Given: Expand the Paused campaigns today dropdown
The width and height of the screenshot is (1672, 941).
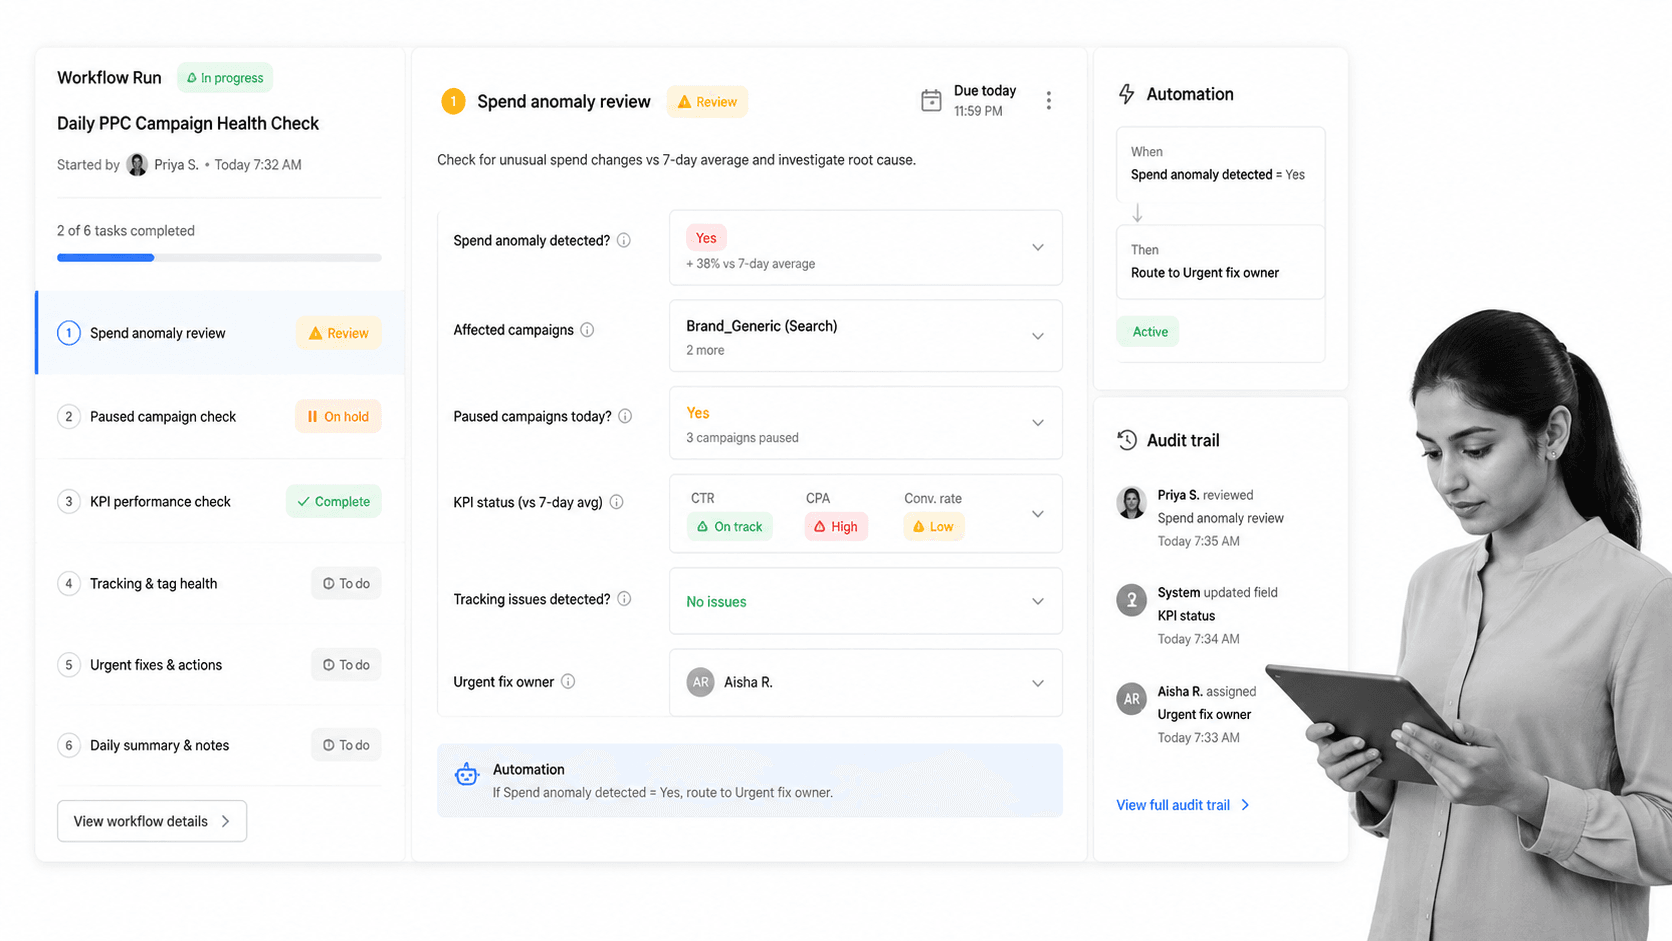Looking at the screenshot, I should (1037, 423).
